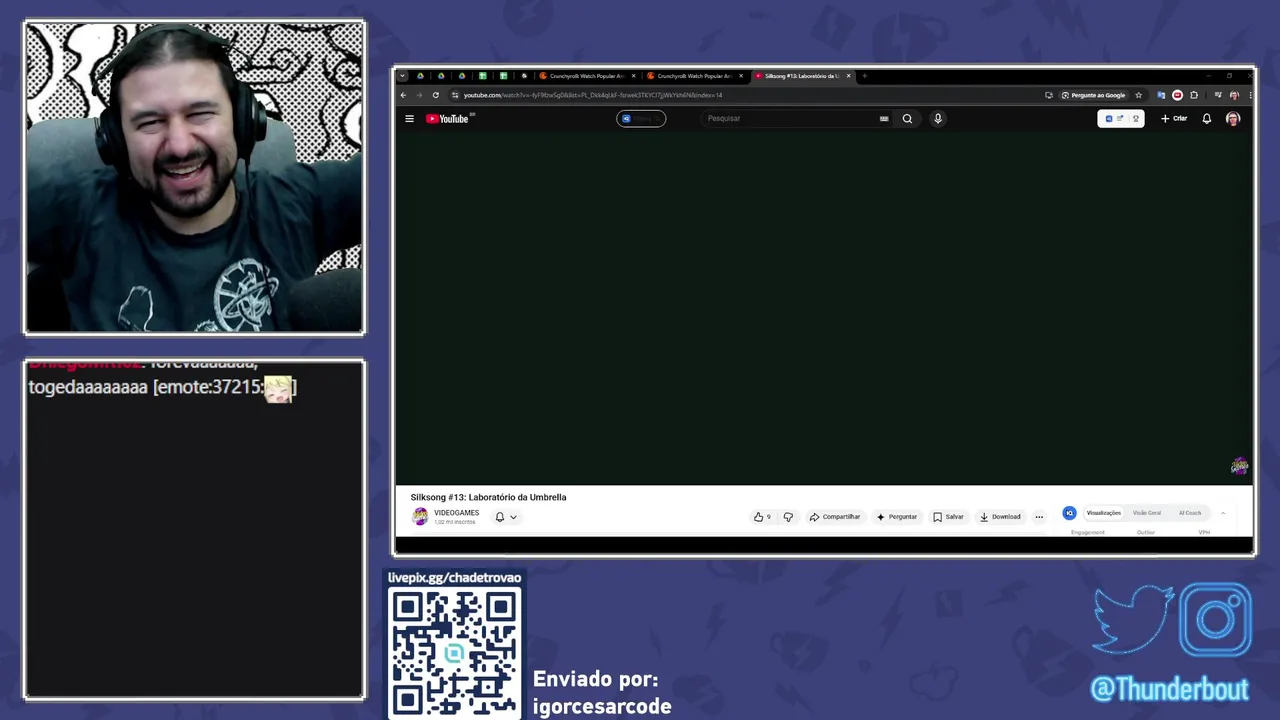
Task: Open the on-screen keyboard icon in search
Action: coord(884,118)
